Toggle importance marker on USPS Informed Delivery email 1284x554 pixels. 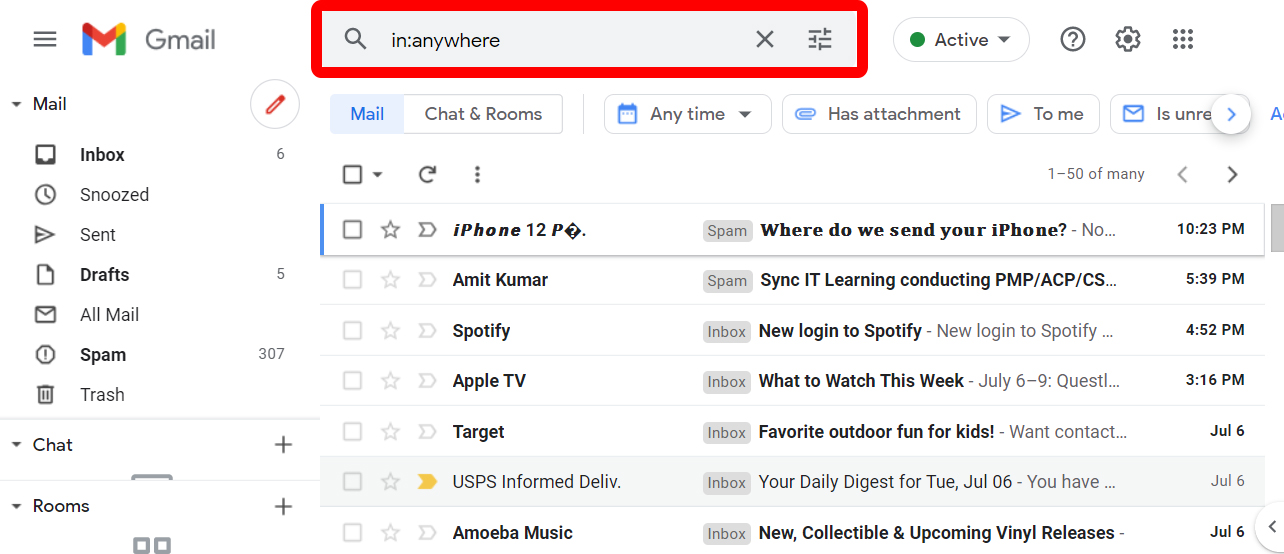[x=427, y=482]
